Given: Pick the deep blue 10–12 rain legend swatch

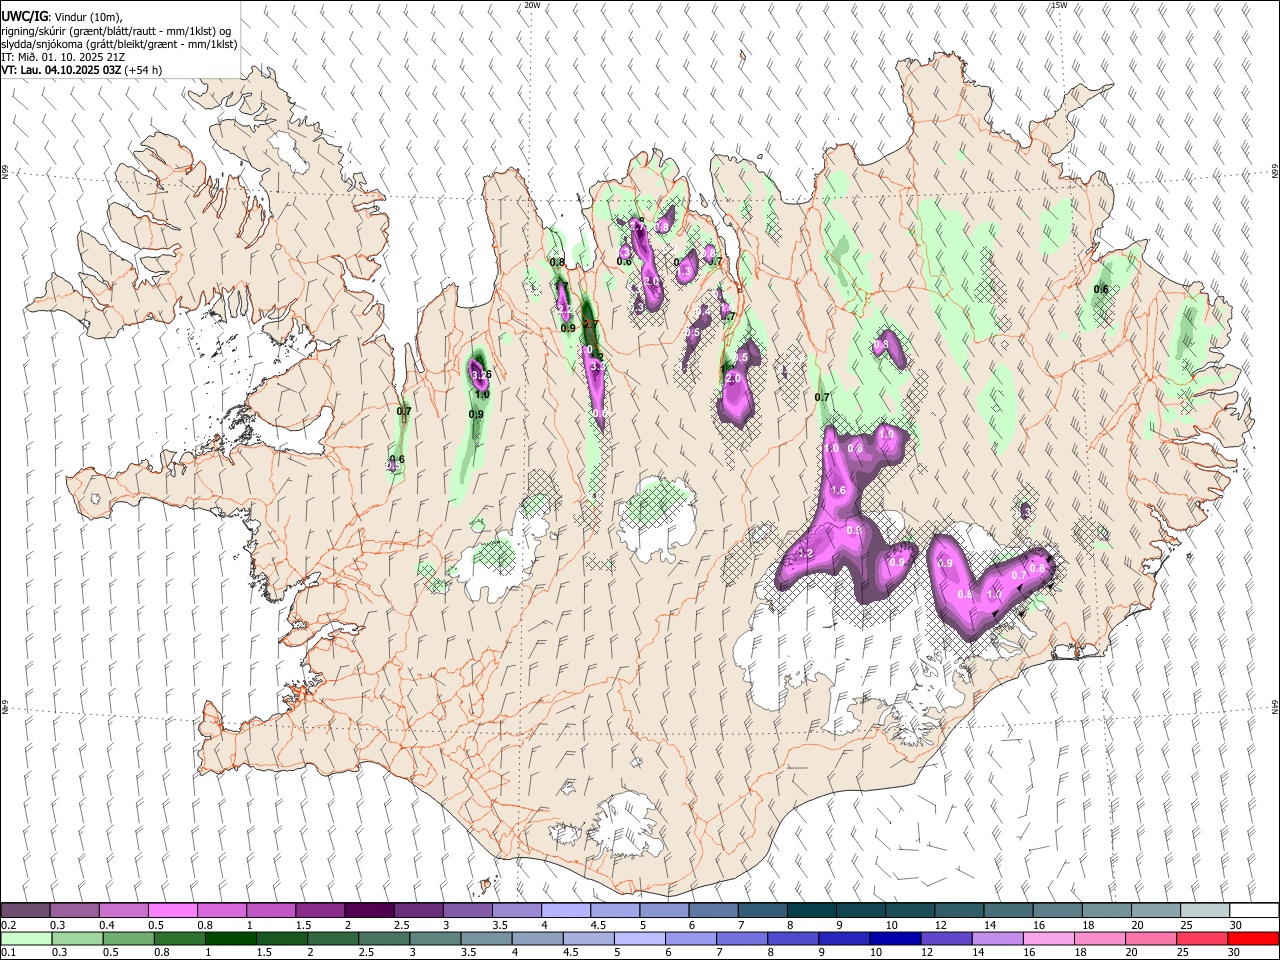Looking at the screenshot, I should (x=897, y=939).
